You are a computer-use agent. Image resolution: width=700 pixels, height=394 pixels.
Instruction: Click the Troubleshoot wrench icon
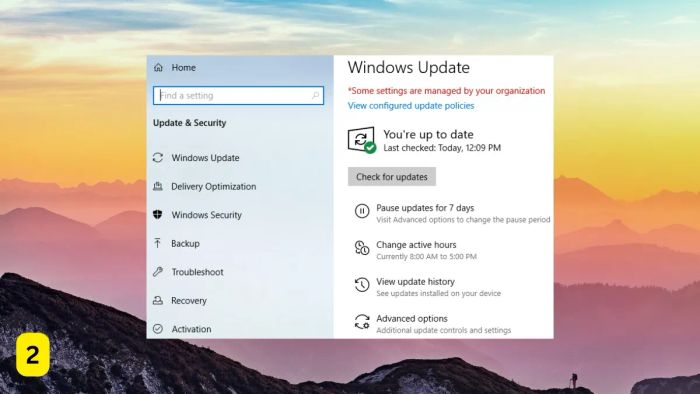[158, 272]
